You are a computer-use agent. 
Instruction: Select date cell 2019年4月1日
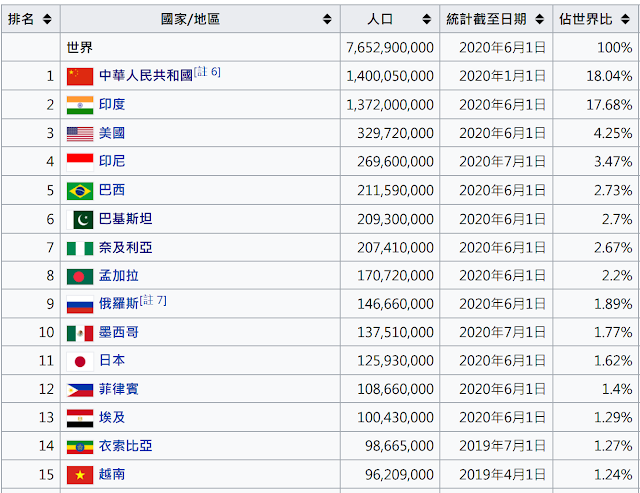tap(502, 475)
